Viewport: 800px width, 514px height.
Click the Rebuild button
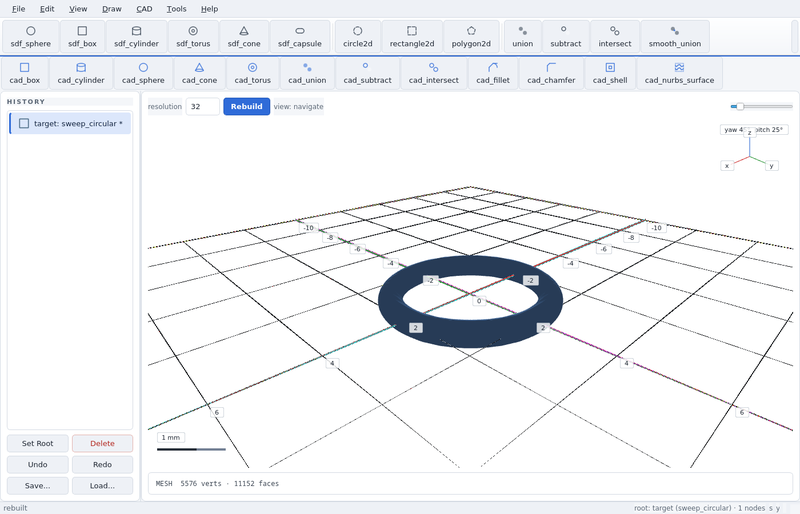[x=246, y=107]
